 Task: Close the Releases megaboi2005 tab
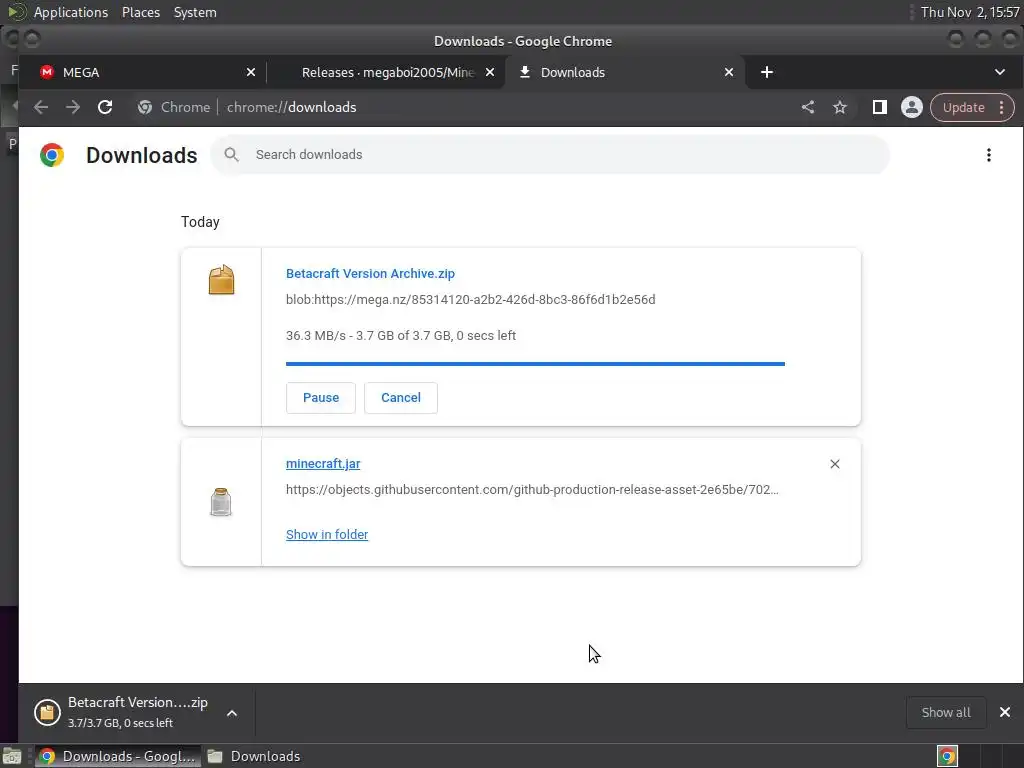click(x=490, y=72)
